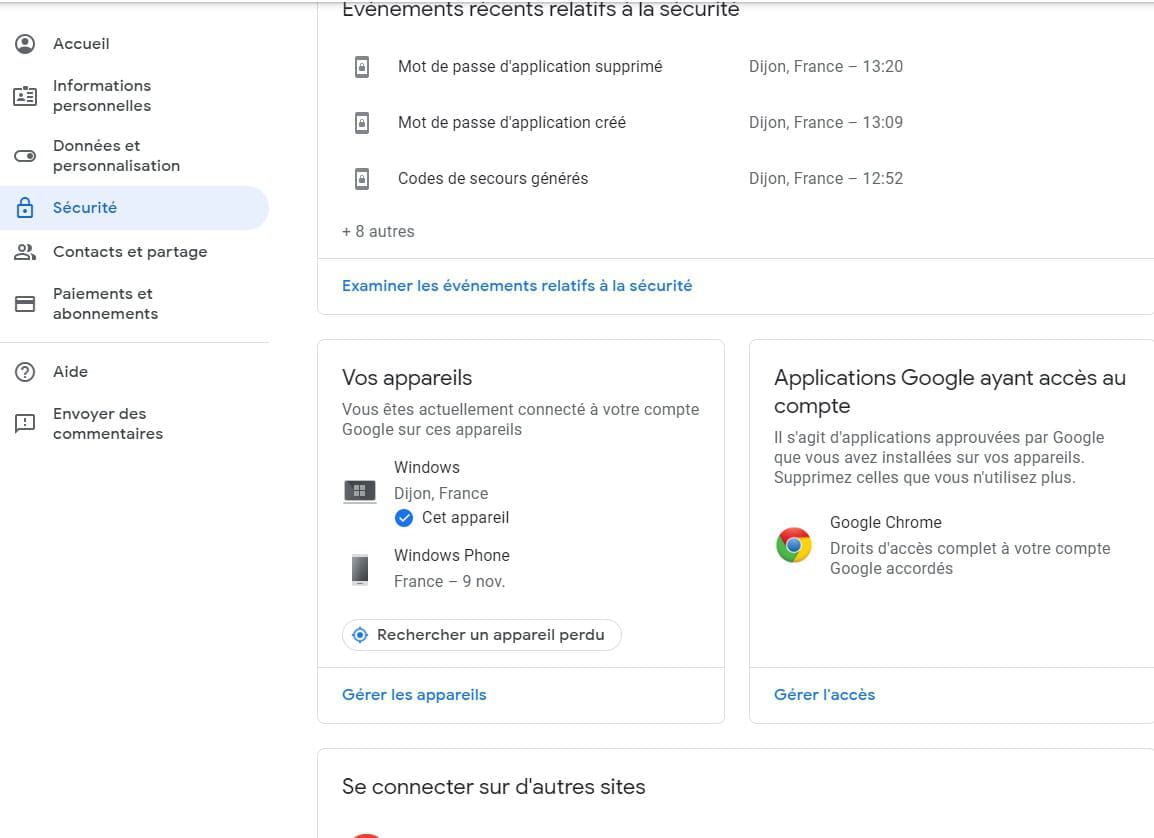Click the Aide question mark icon
Viewport: 1154px width, 838px height.
click(x=25, y=372)
